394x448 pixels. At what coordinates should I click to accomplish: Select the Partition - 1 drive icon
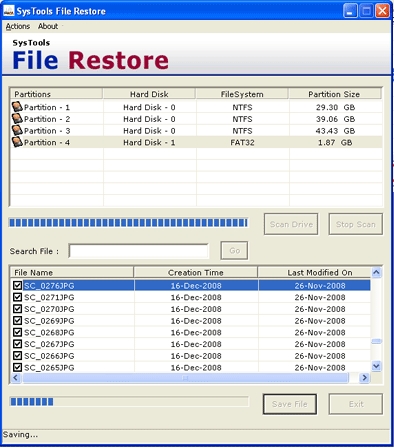point(17,107)
